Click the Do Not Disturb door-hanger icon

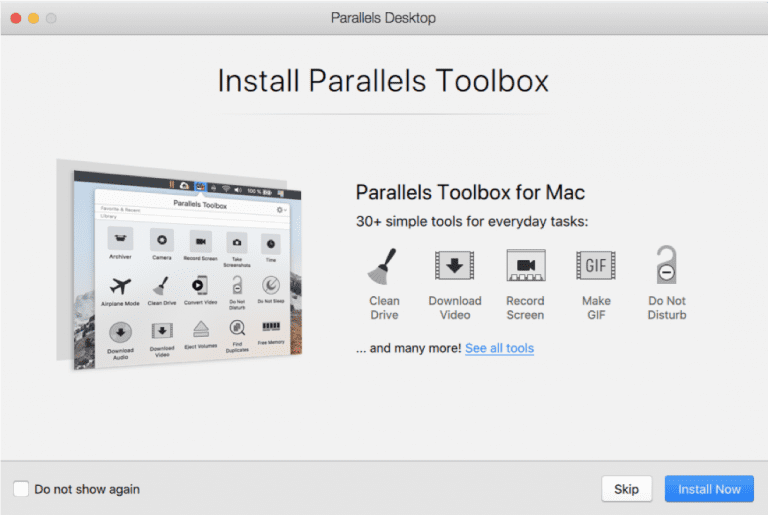click(666, 265)
